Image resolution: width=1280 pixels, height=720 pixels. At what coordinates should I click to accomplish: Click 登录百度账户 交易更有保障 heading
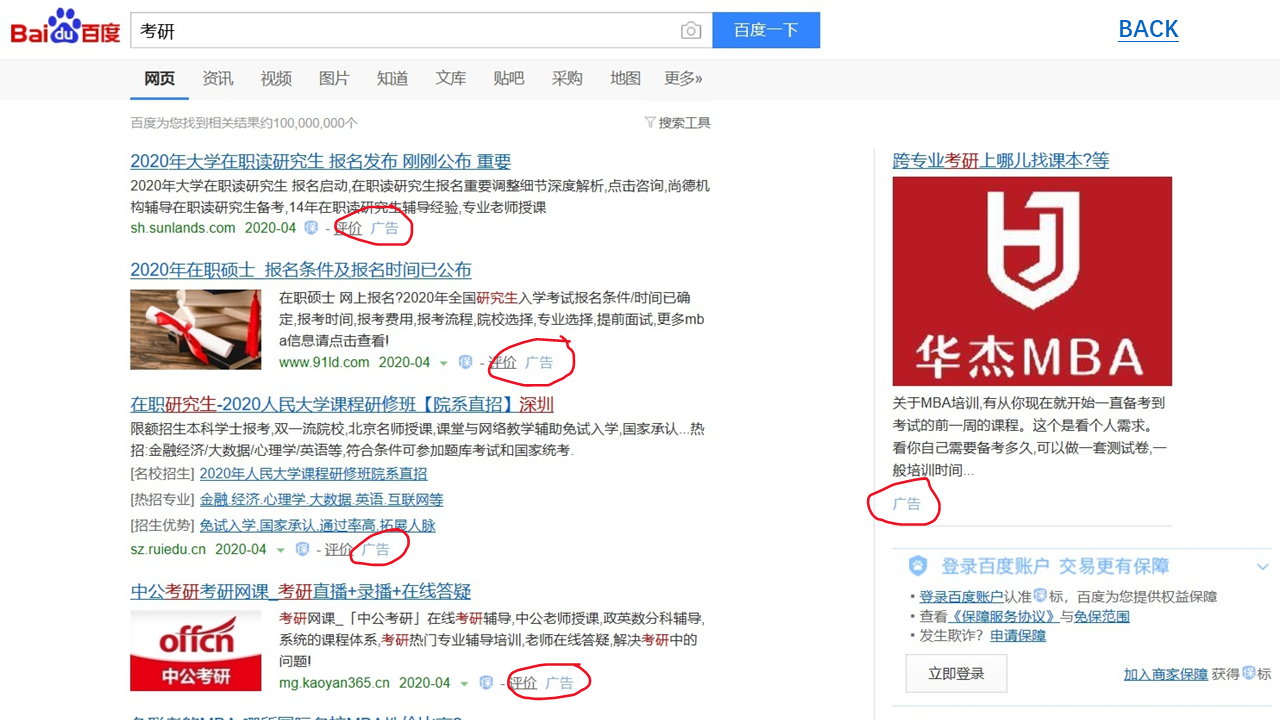pyautogui.click(x=1055, y=566)
